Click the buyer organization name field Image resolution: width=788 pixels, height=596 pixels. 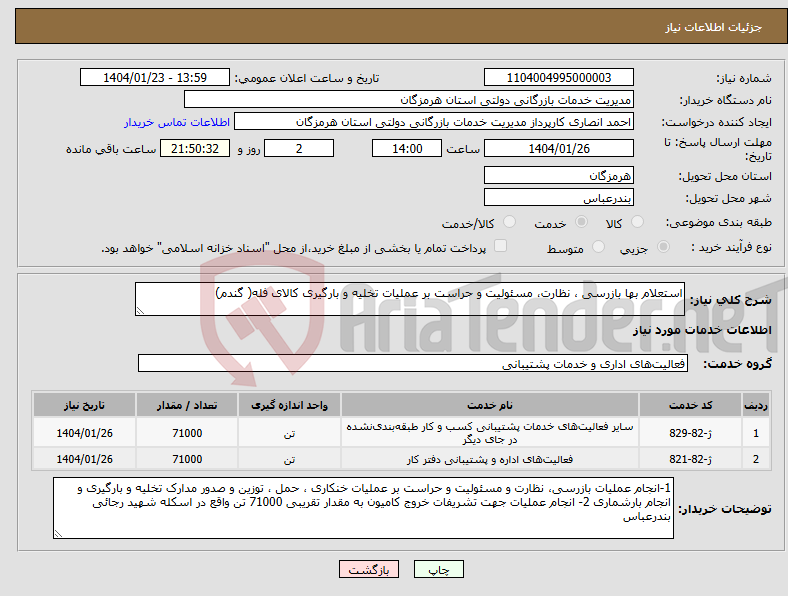pos(409,100)
